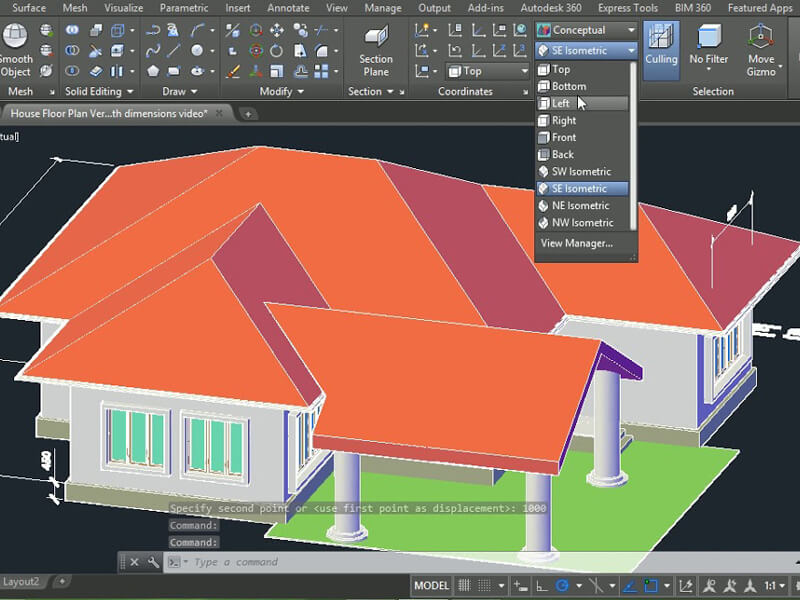Toggle ortho mode in status bar

pos(543,585)
